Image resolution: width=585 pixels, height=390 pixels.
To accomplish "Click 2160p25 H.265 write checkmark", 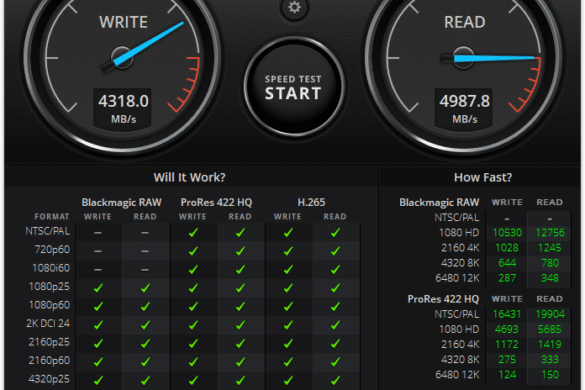I will 288,343.
